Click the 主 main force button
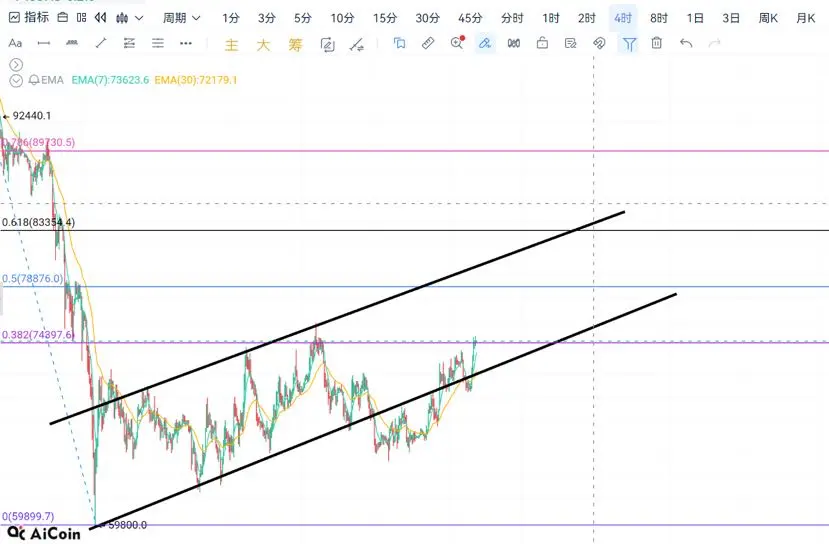This screenshot has height=544, width=829. click(x=231, y=44)
